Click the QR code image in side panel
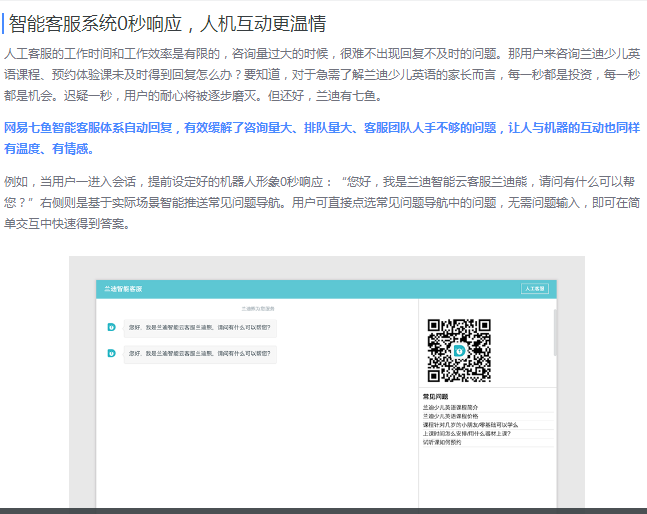This screenshot has width=647, height=514. pyautogui.click(x=459, y=351)
